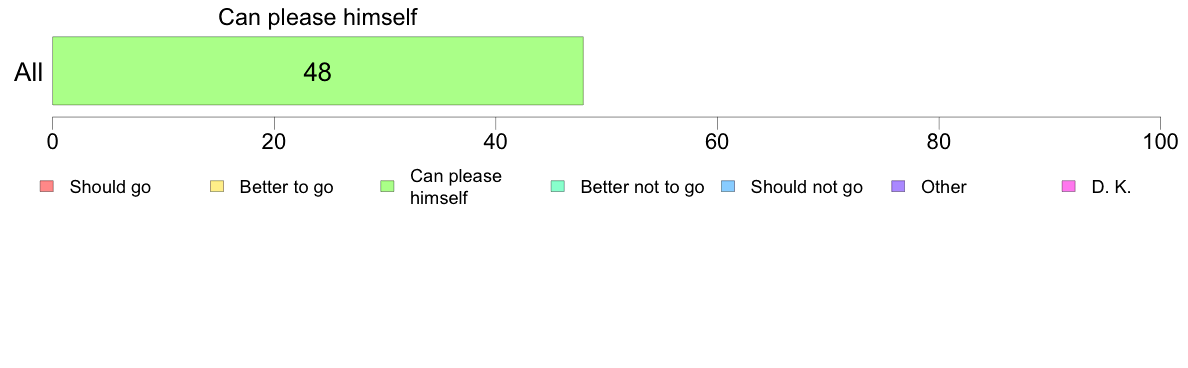
Task: Click the green Can please himself swatch
Action: (387, 186)
